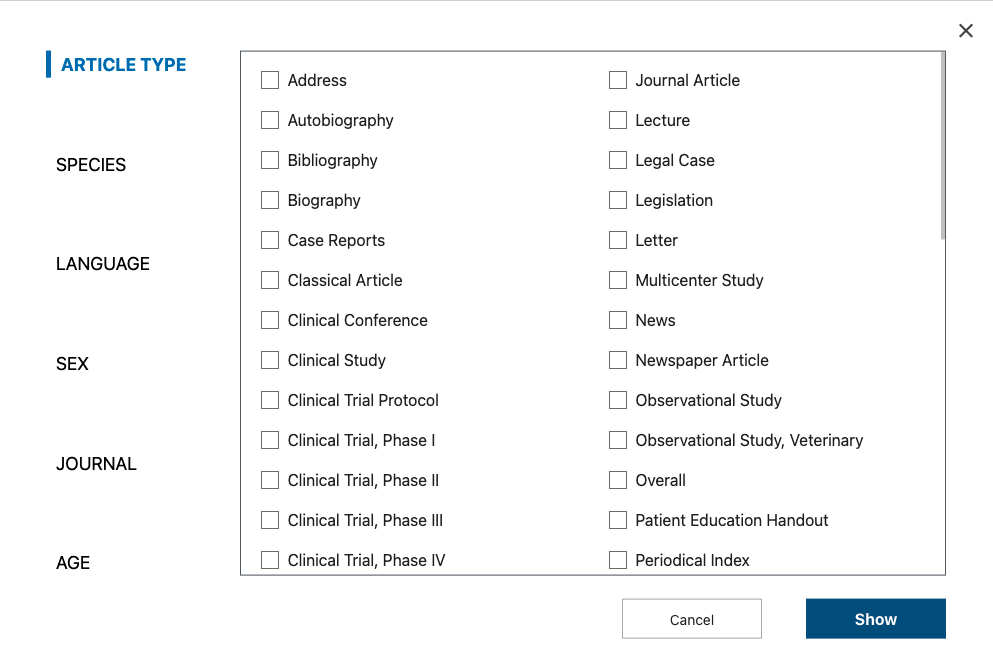This screenshot has height=658, width=993.
Task: Check the Address article type
Action: tap(270, 80)
